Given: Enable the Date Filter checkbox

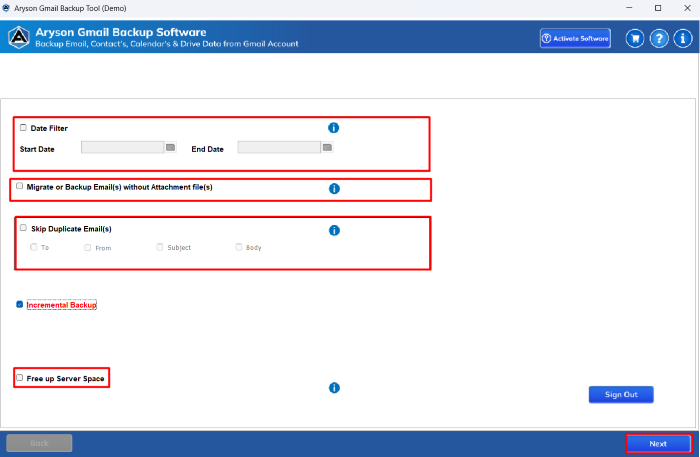Looking at the screenshot, I should [x=23, y=128].
